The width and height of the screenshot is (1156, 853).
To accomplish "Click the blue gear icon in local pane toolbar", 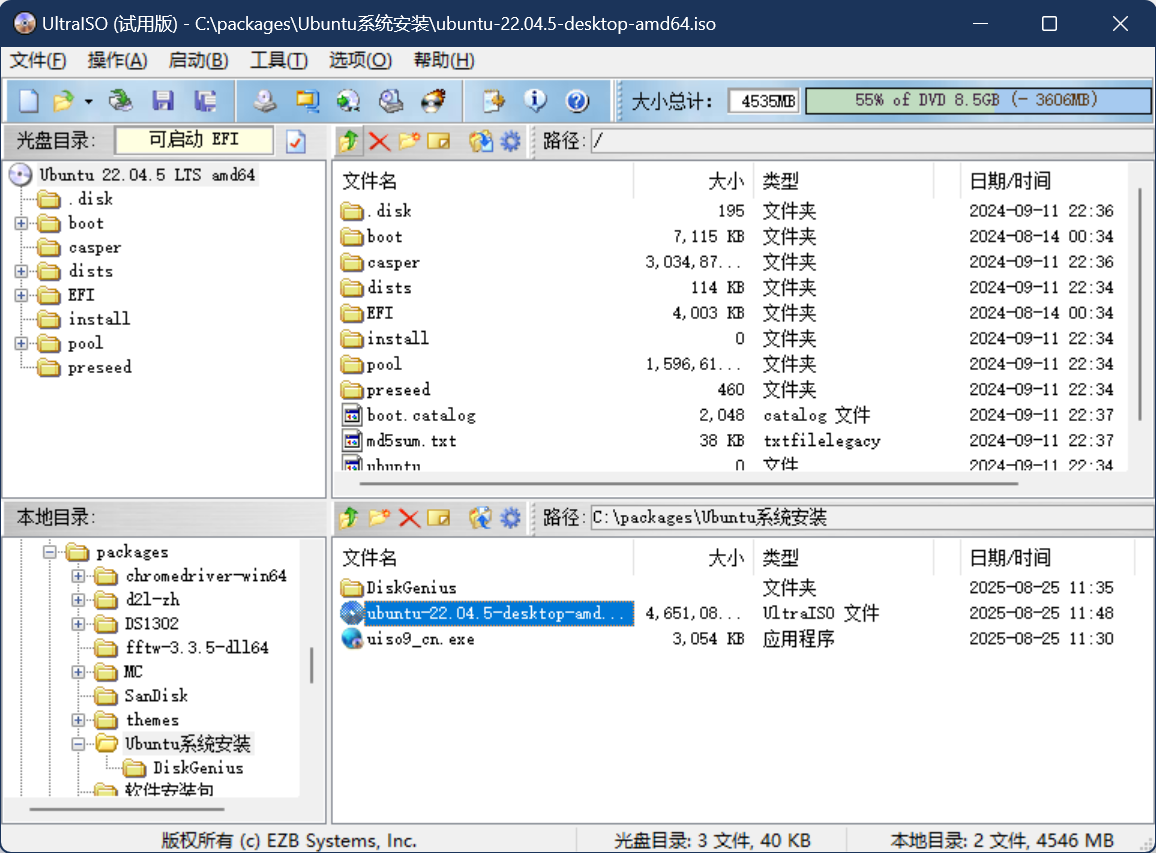I will (x=510, y=518).
